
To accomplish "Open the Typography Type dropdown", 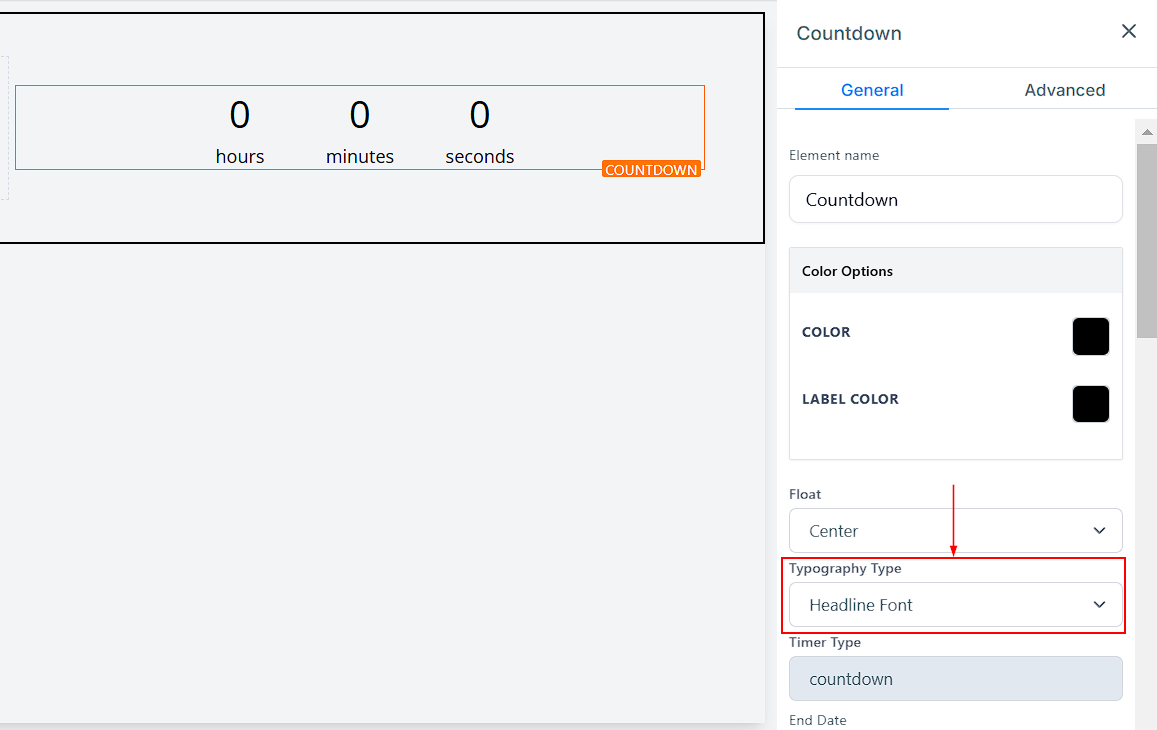I will tap(955, 605).
